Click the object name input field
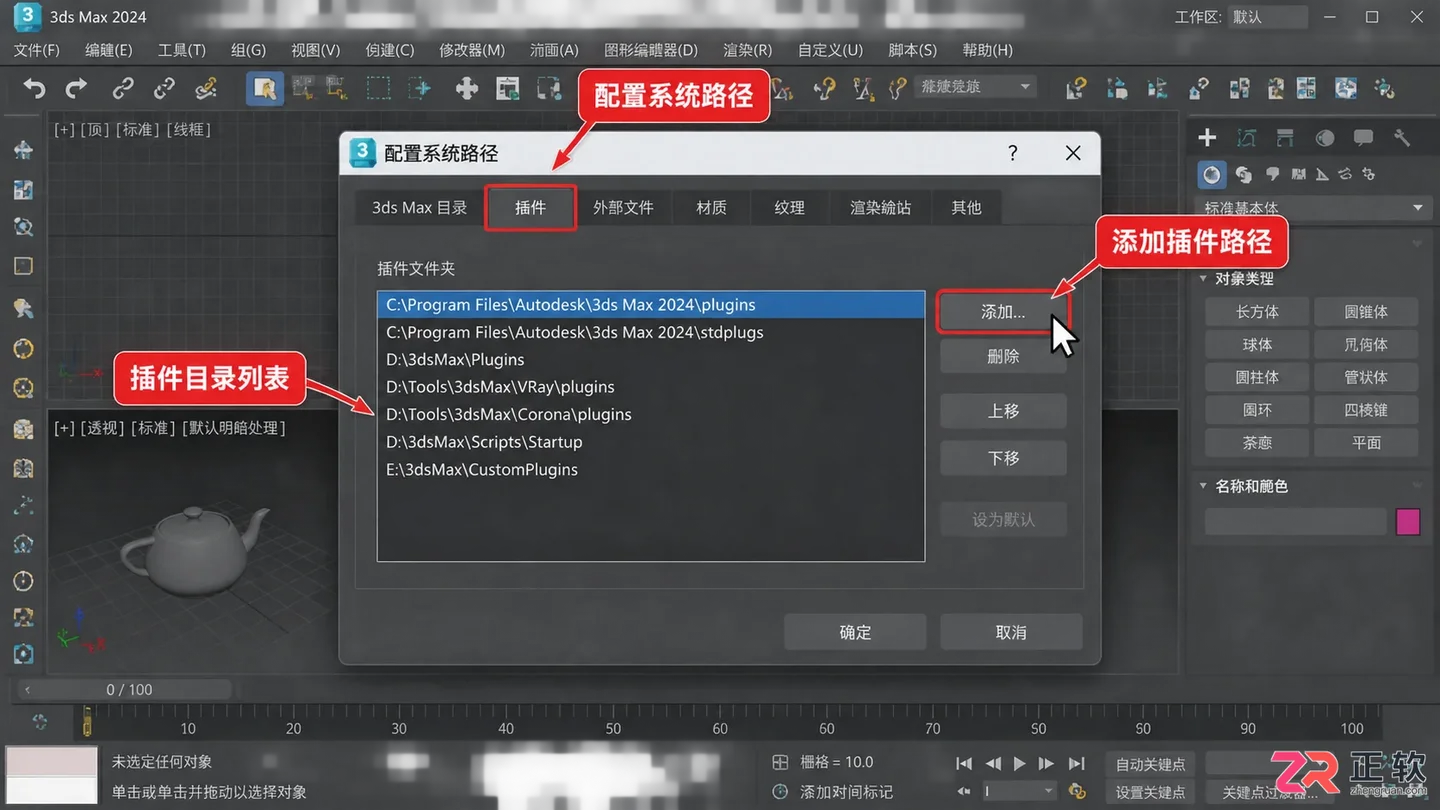Image resolution: width=1440 pixels, height=810 pixels. (1297, 521)
